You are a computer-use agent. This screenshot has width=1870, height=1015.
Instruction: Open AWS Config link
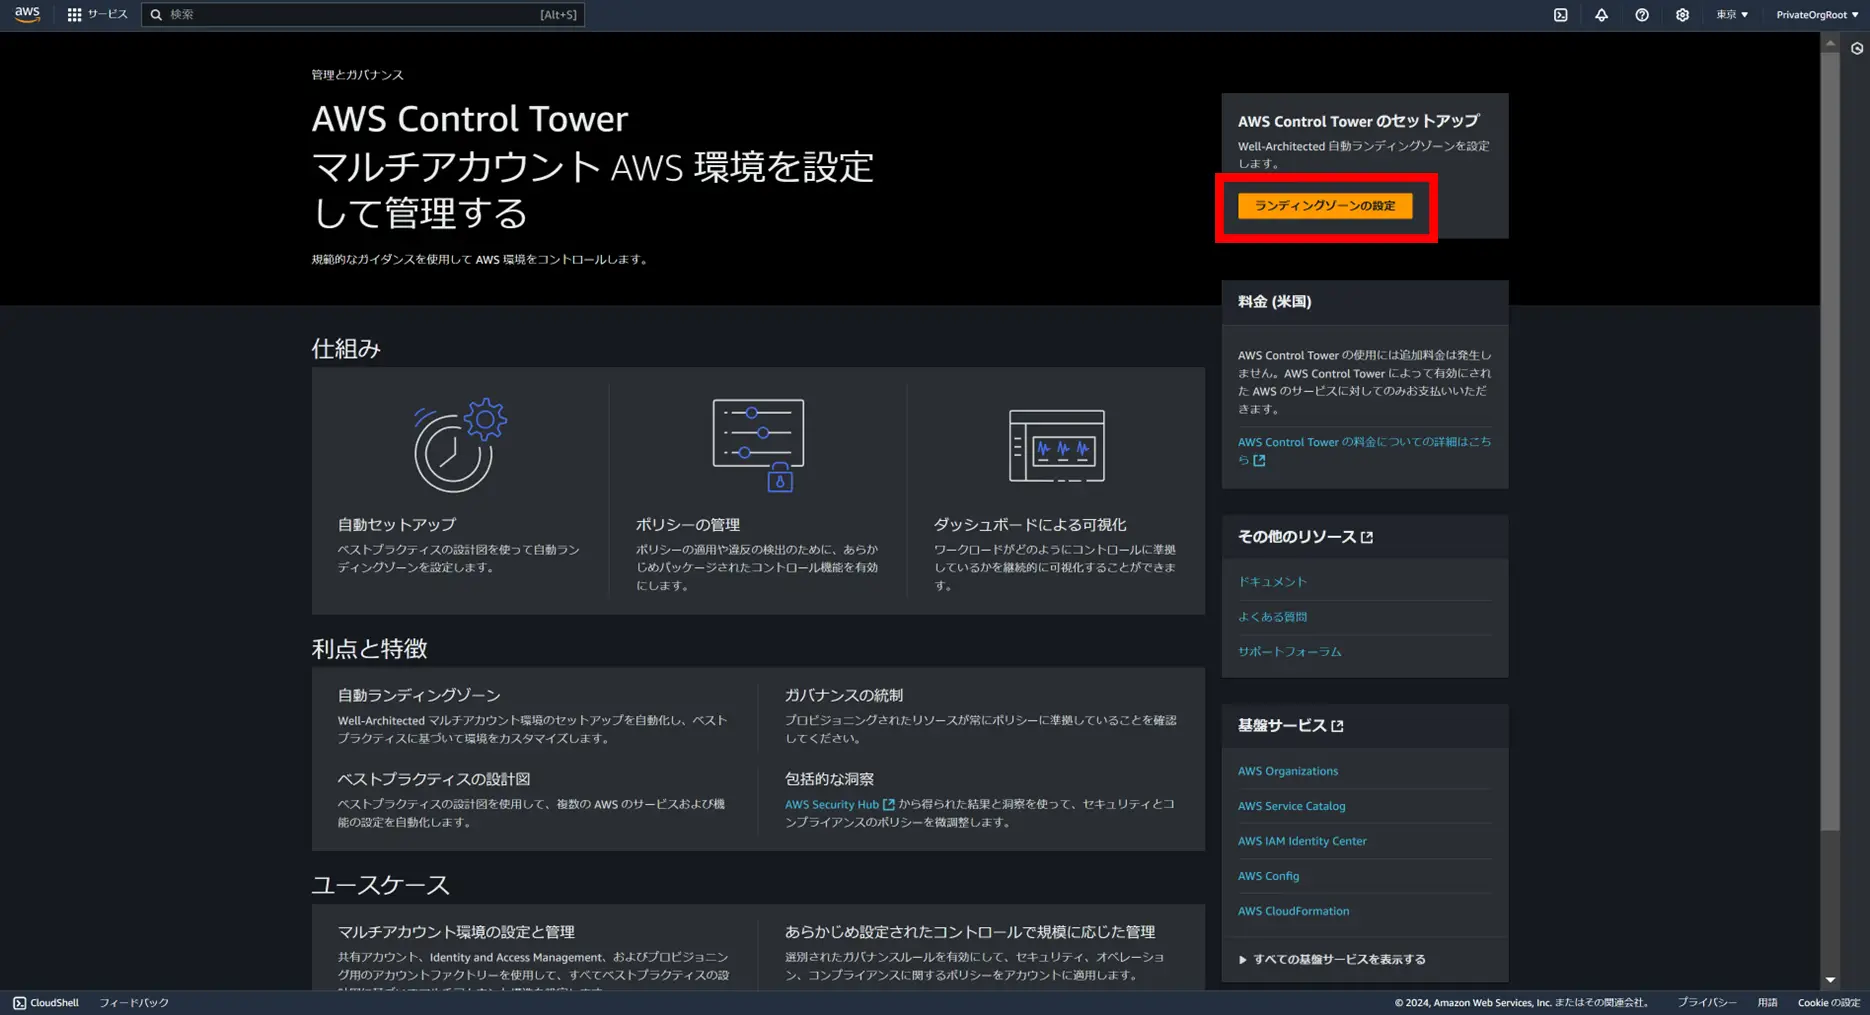tap(1268, 876)
